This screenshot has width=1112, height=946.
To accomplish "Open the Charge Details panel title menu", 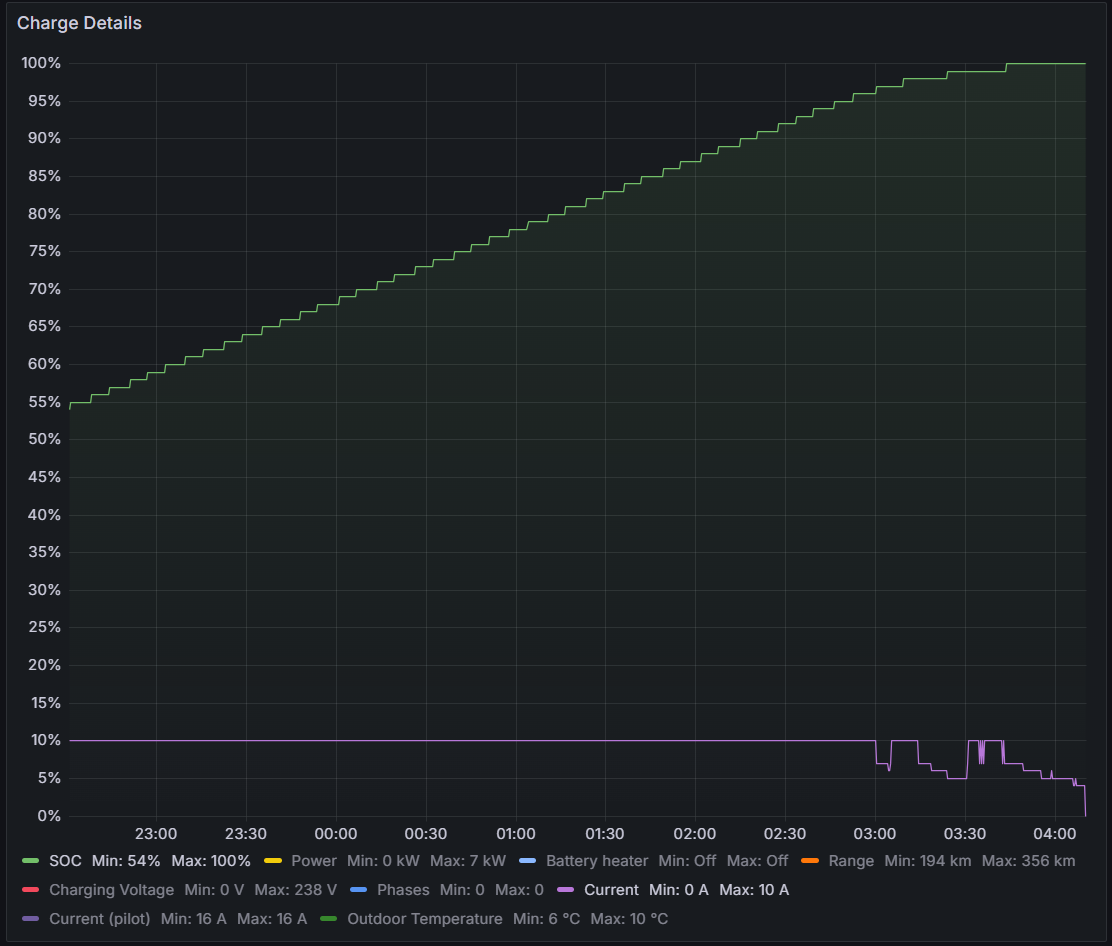I will [79, 23].
